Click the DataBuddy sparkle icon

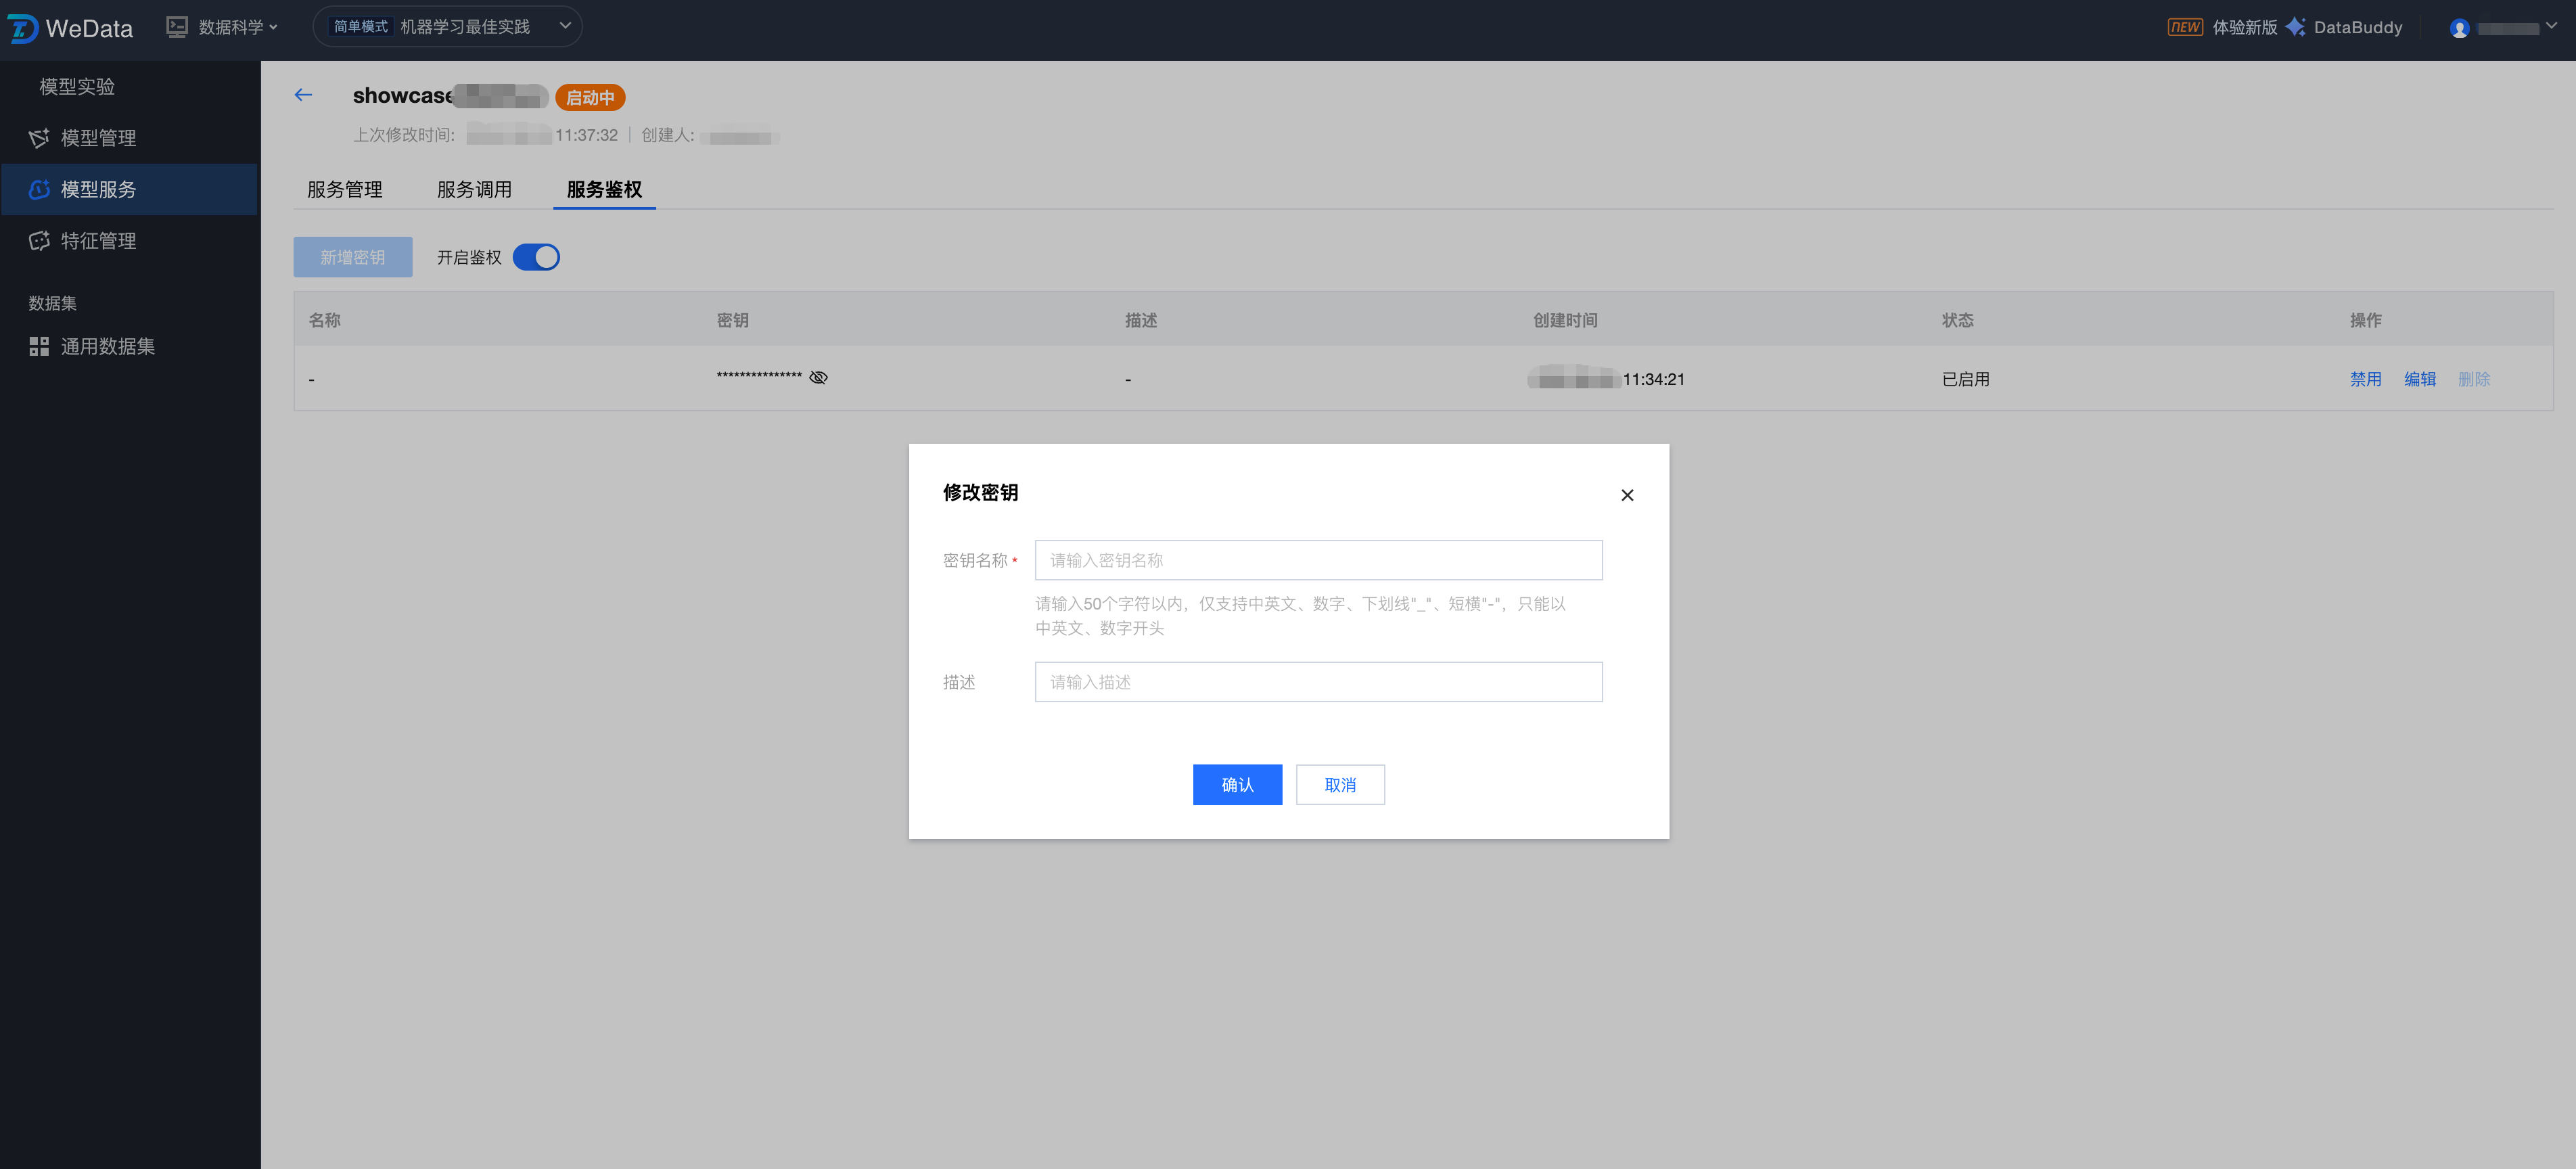point(2296,27)
